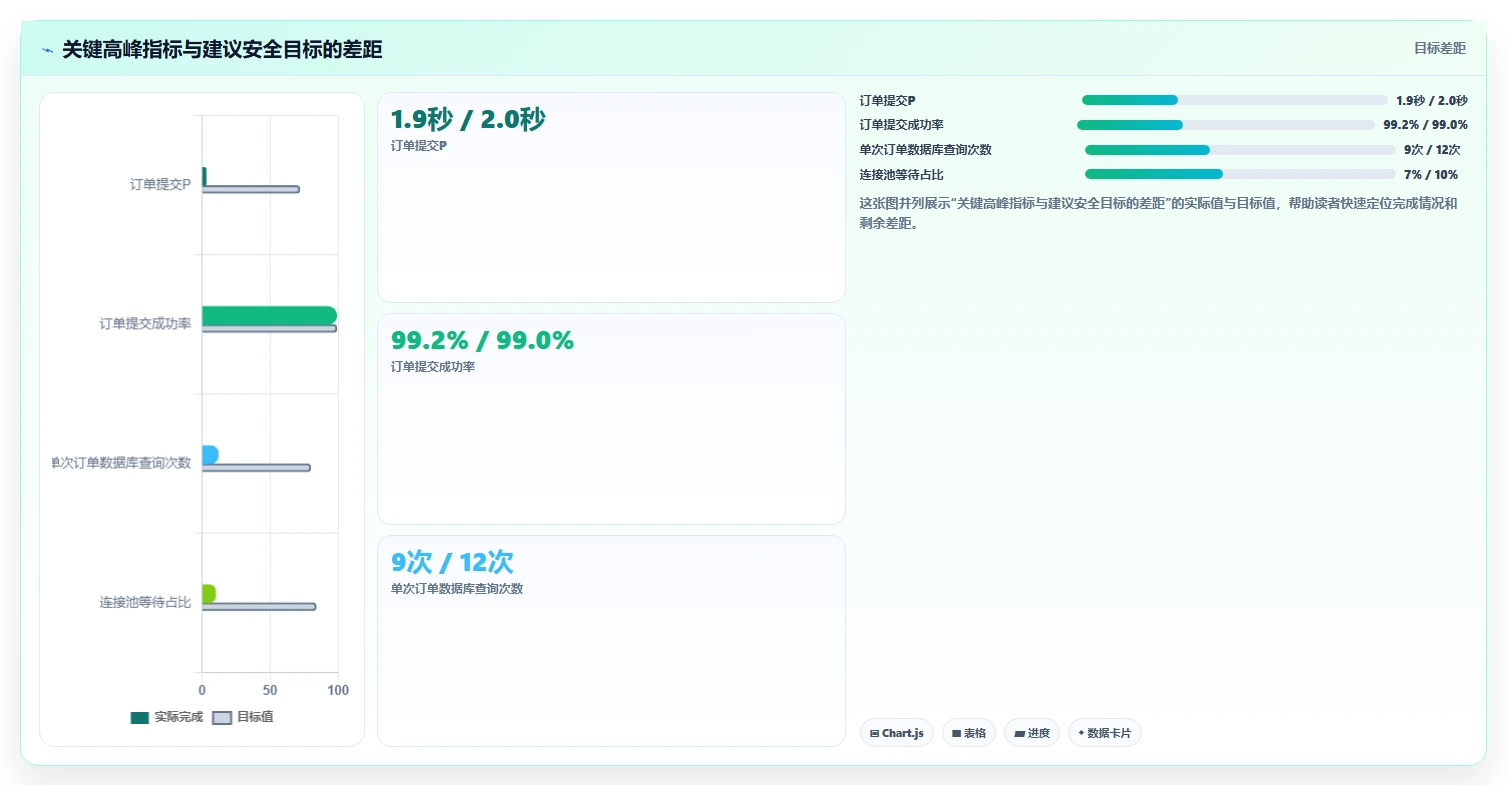The image size is (1507, 785).
Task: Click the lightning icon beside the title
Action: click(x=47, y=50)
